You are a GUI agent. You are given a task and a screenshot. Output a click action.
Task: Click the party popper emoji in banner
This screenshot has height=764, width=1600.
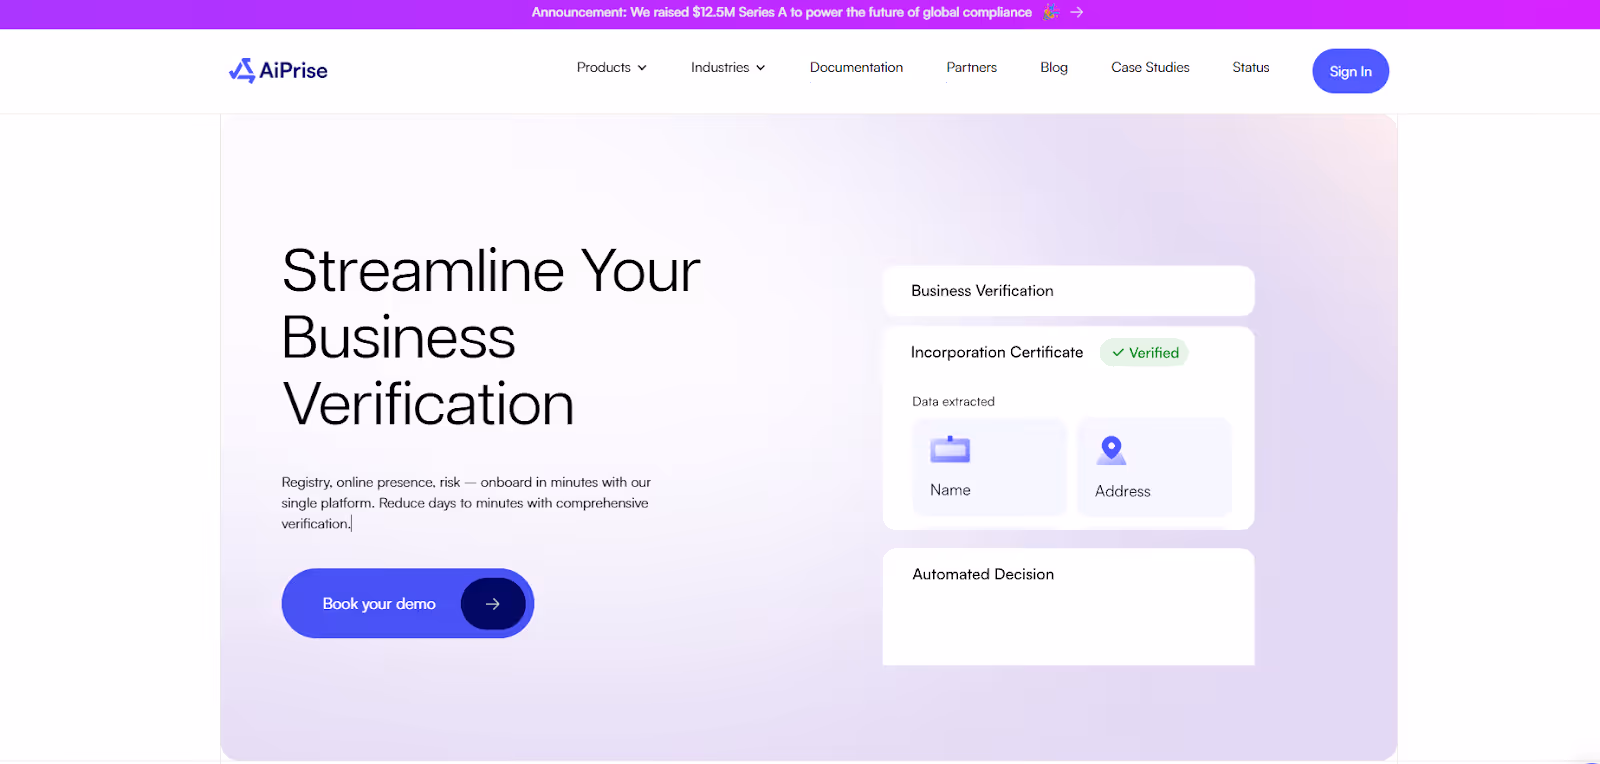click(1051, 12)
